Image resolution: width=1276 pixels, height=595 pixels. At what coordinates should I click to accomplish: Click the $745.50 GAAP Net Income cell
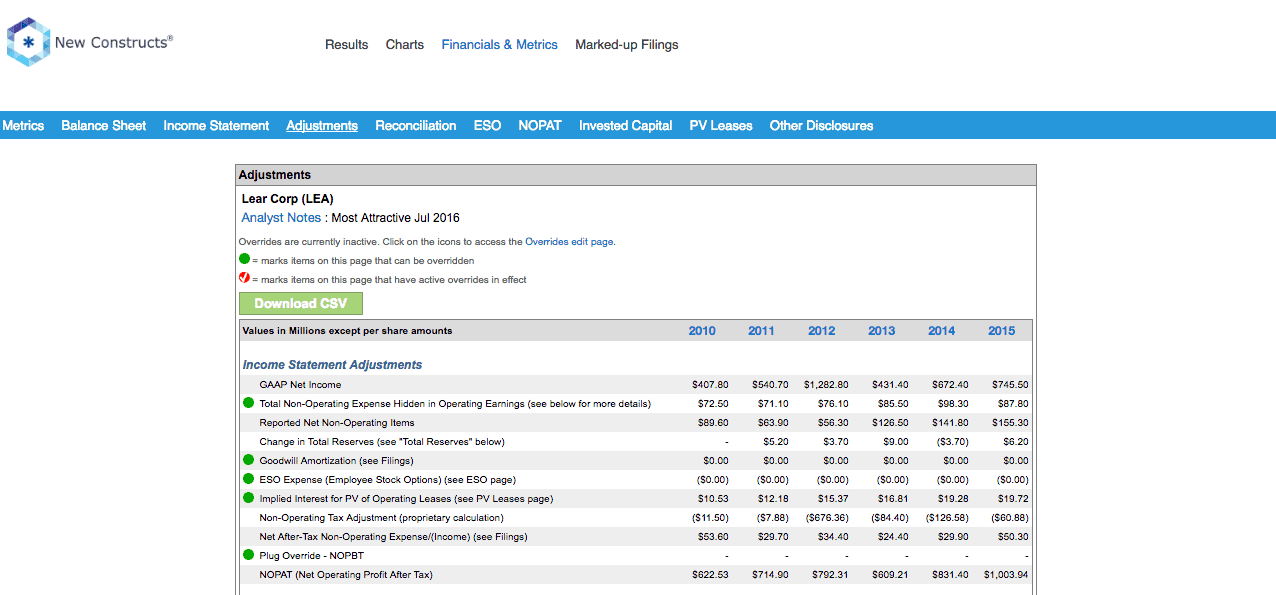tap(1010, 385)
